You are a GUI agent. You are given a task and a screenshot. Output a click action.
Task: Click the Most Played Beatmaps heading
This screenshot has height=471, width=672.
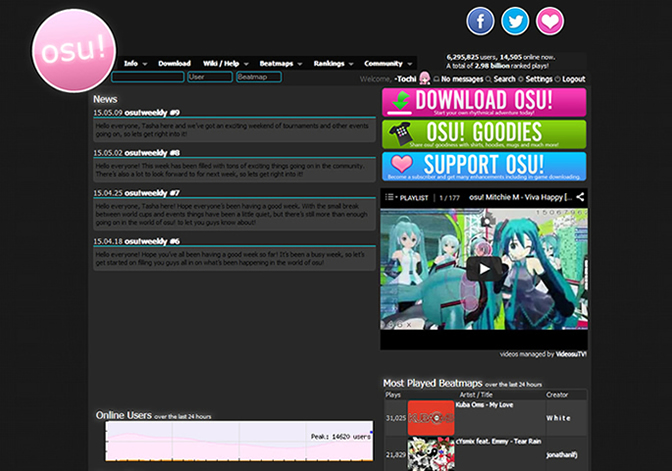click(x=432, y=383)
